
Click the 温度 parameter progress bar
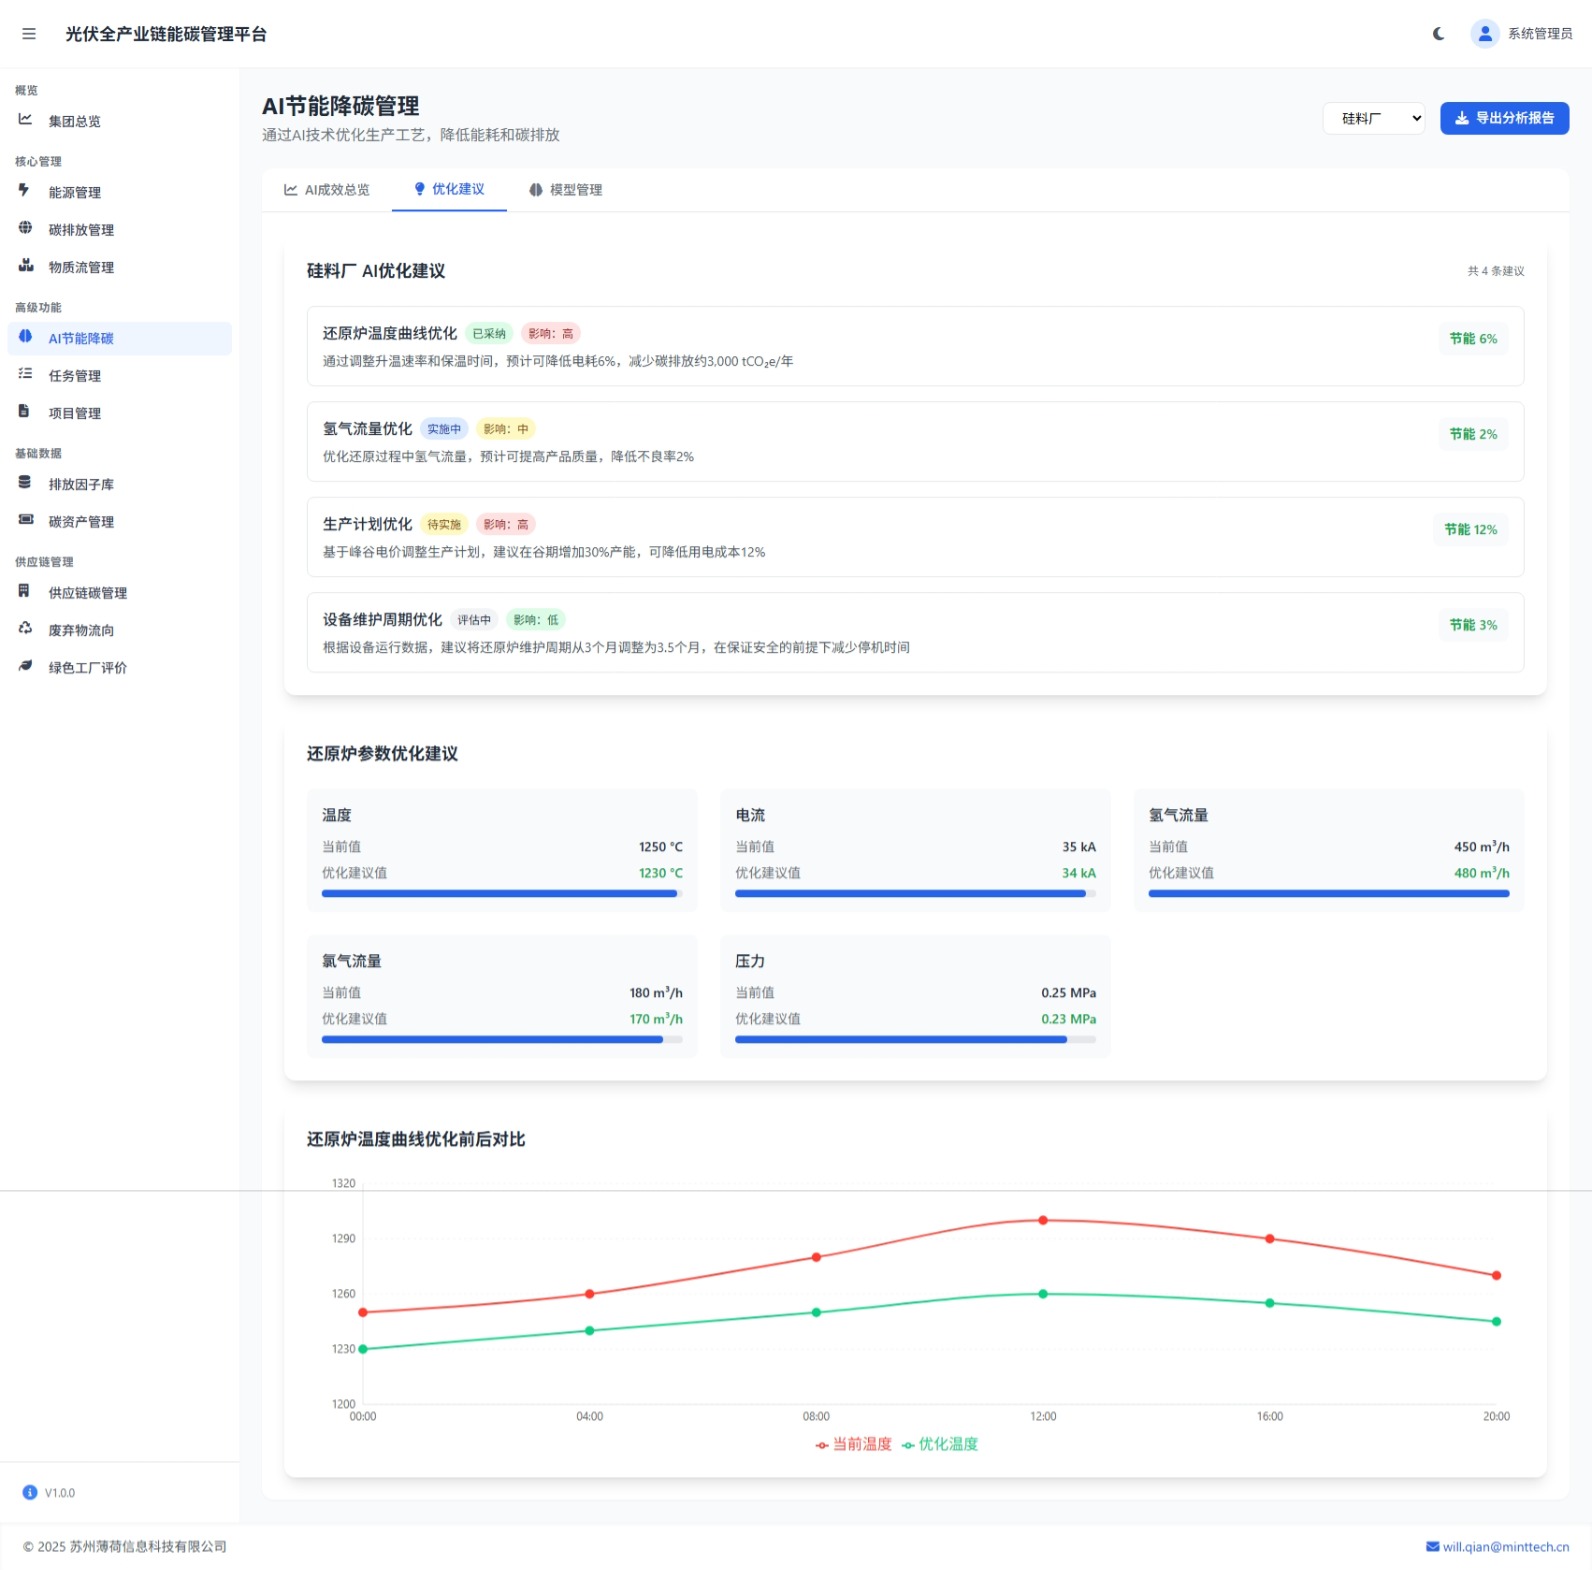point(502,894)
